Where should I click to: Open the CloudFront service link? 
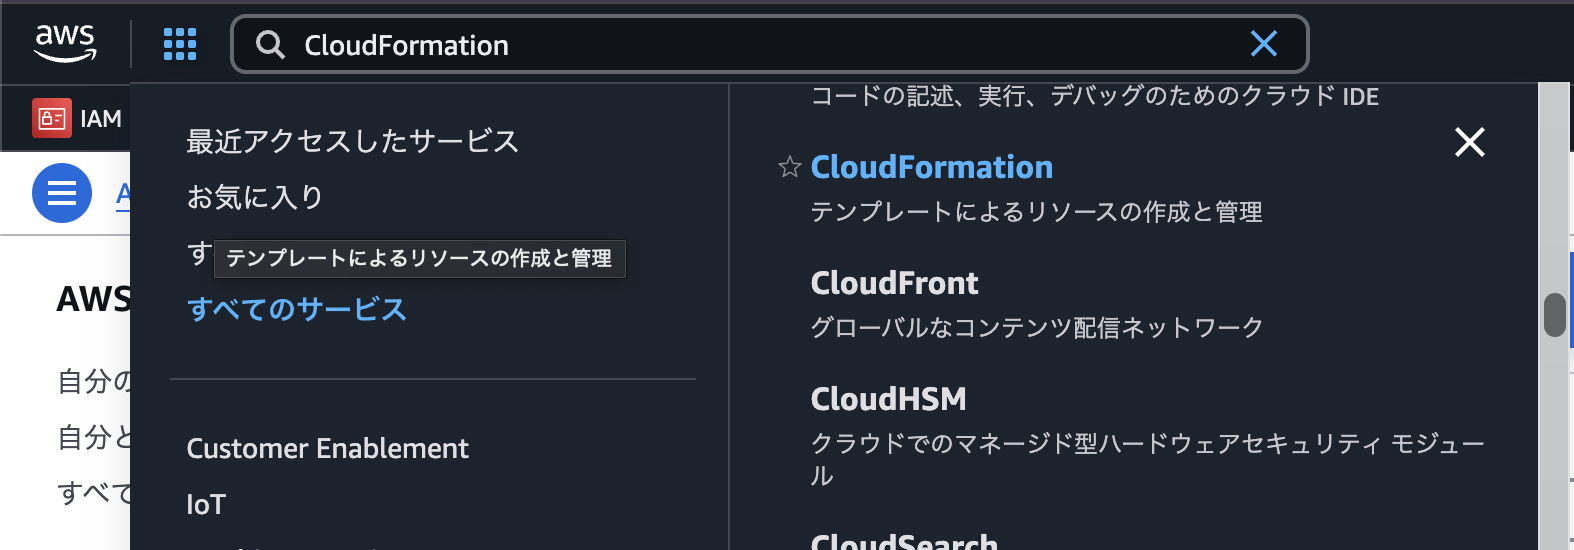pos(894,283)
